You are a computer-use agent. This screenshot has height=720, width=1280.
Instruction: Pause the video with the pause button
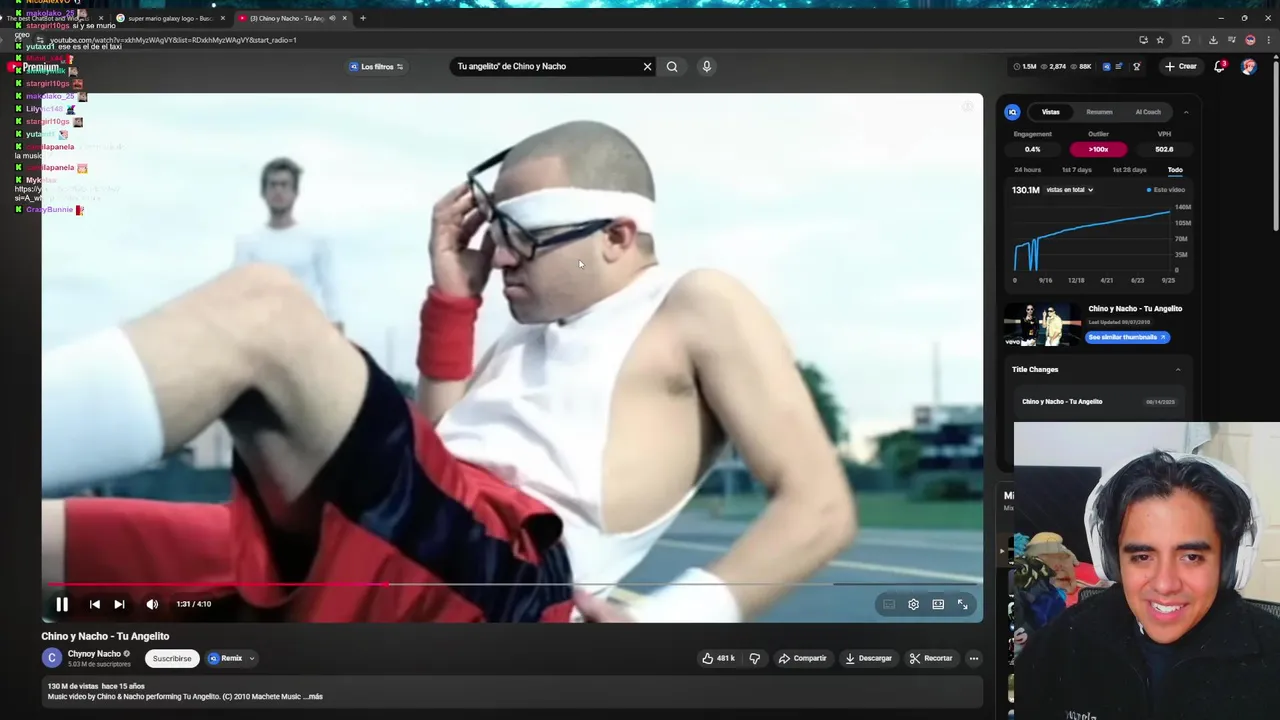(62, 604)
